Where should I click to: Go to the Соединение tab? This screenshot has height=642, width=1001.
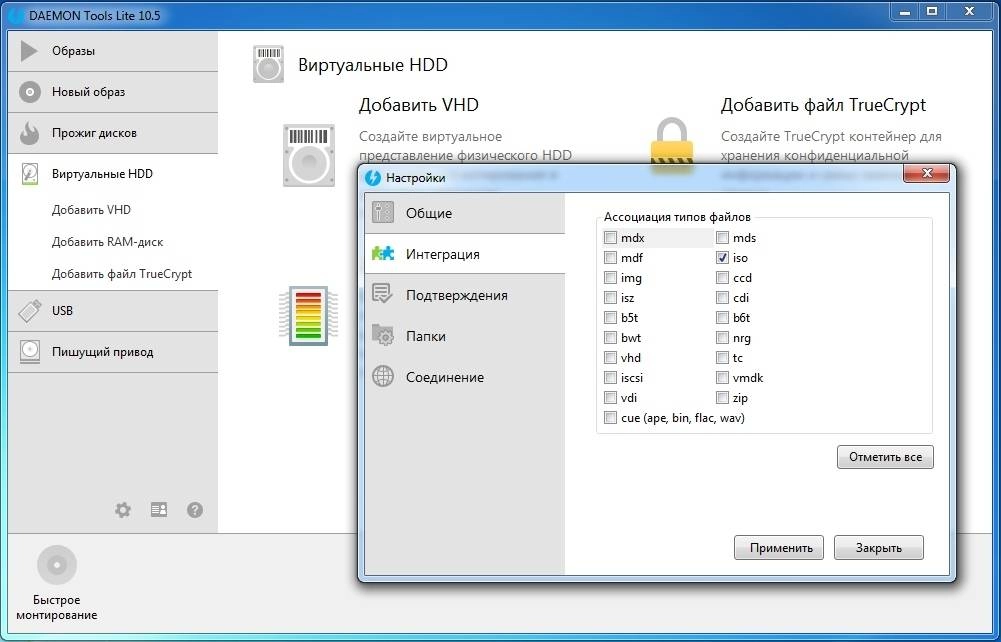click(465, 377)
